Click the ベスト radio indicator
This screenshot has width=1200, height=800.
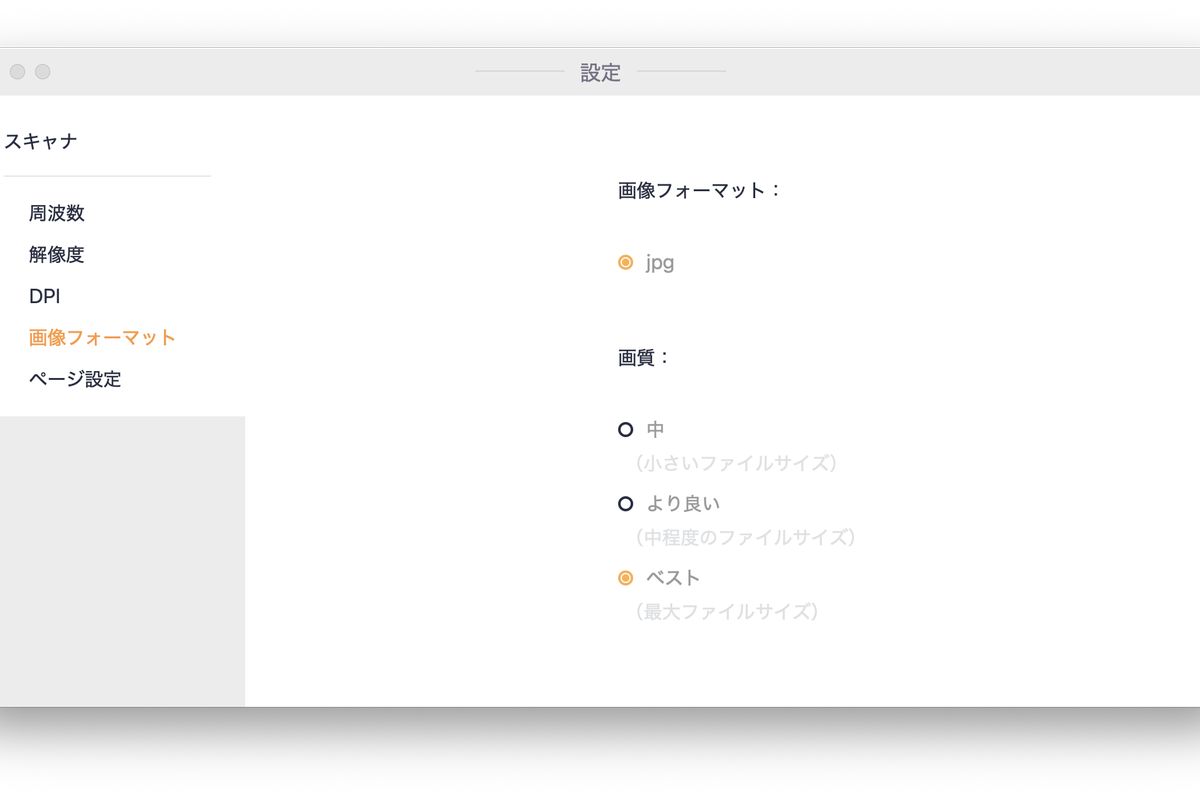click(x=626, y=577)
